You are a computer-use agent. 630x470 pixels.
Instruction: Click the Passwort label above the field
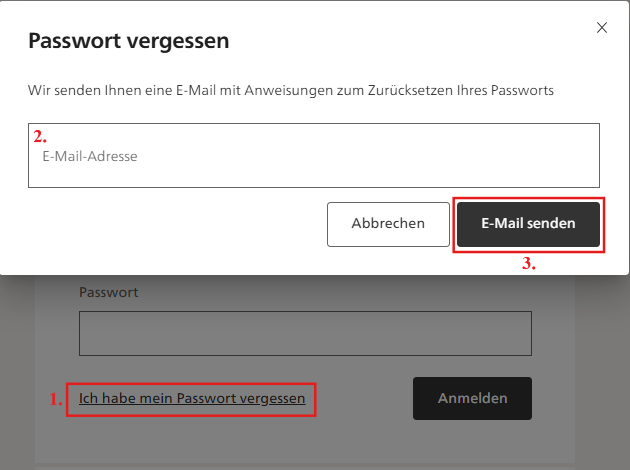tap(109, 292)
